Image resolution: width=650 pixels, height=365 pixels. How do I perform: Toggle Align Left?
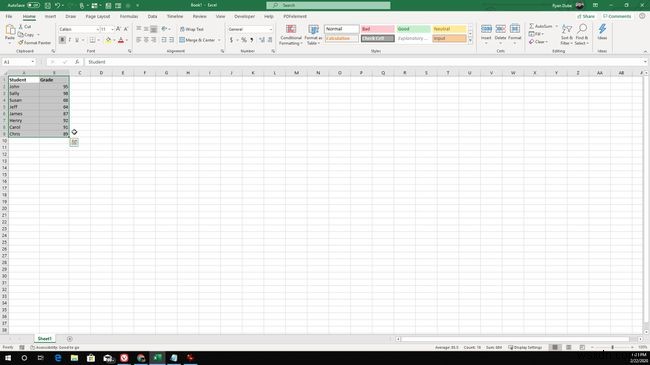[x=139, y=40]
